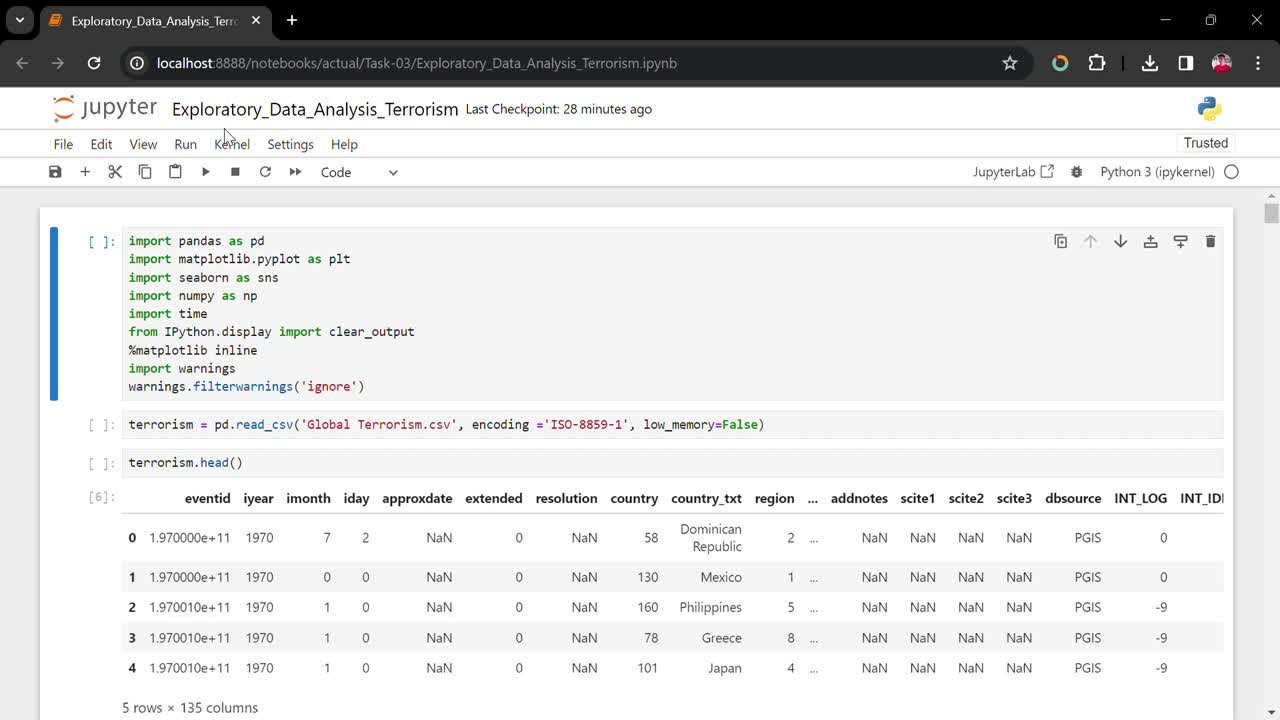Insert a cell below the imports cell
This screenshot has height=720, width=1280.
(1181, 241)
